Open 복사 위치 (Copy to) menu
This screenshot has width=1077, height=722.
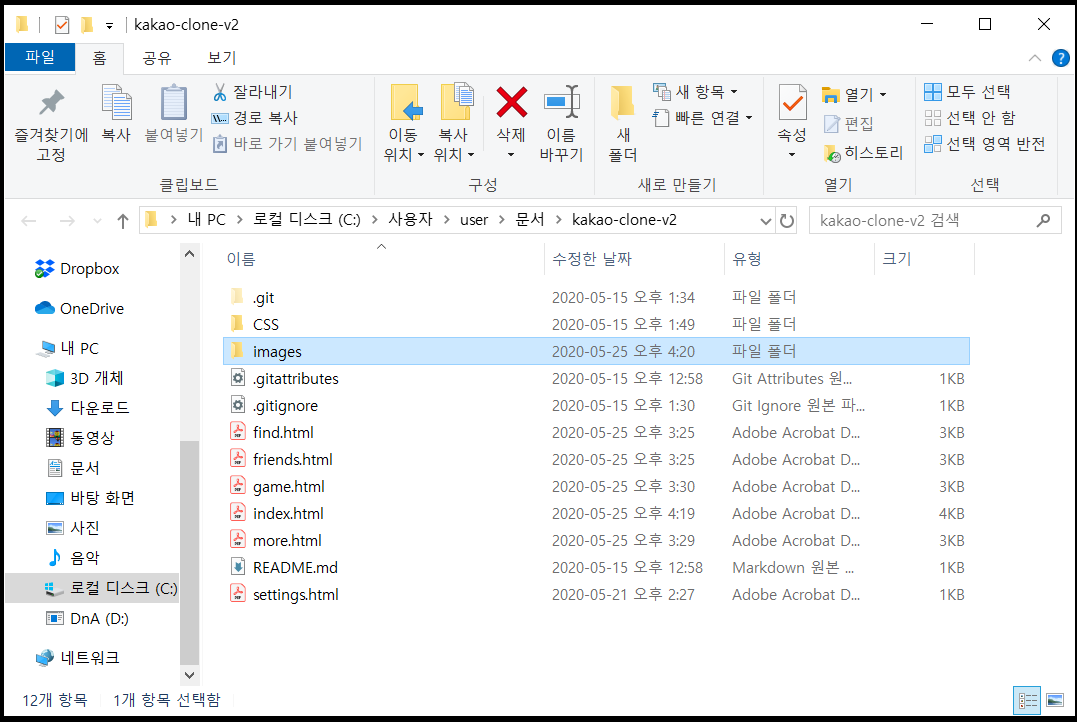click(453, 124)
